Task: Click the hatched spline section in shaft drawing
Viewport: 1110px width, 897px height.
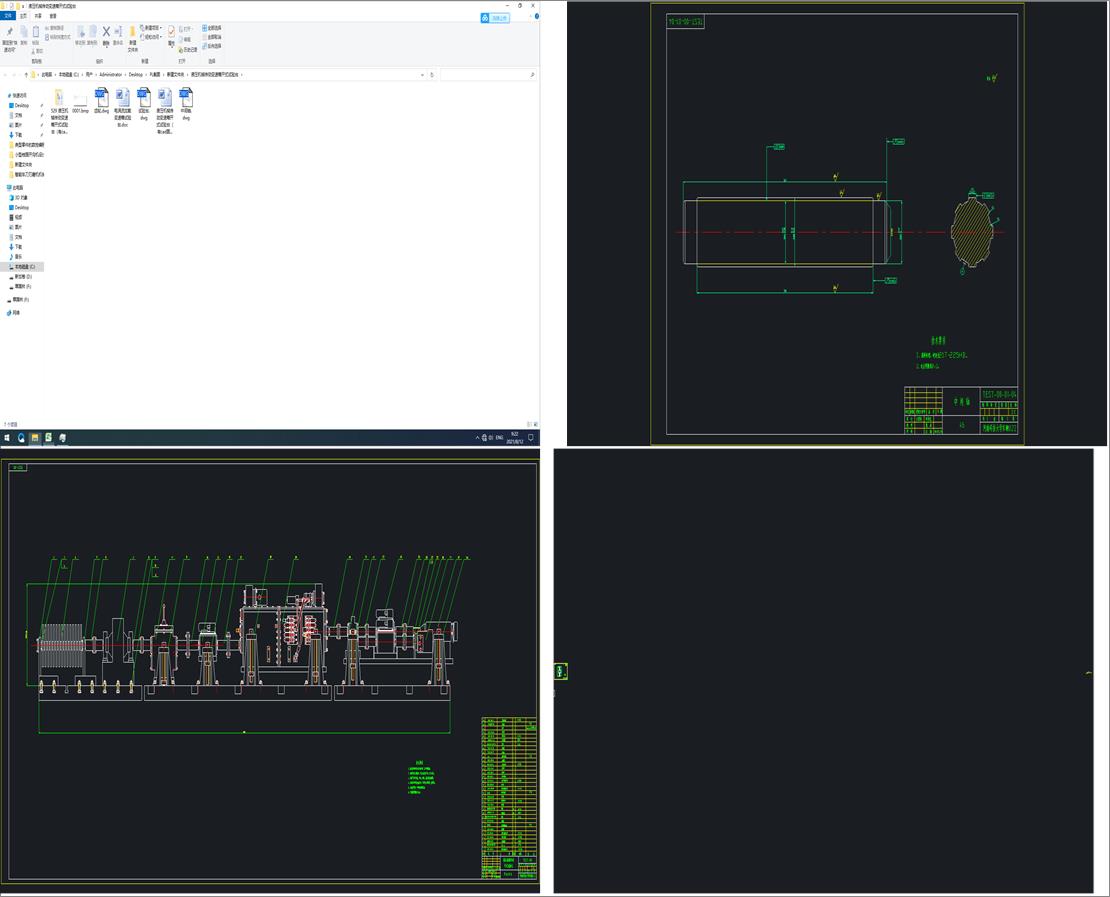Action: pyautogui.click(x=971, y=232)
